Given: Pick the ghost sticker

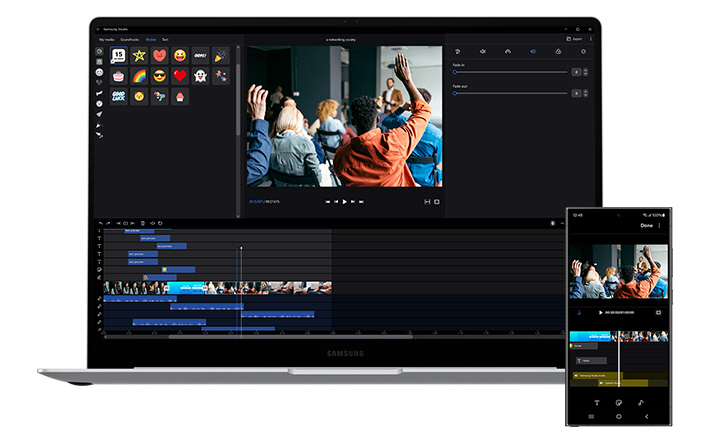Looking at the screenshot, I should [200, 76].
